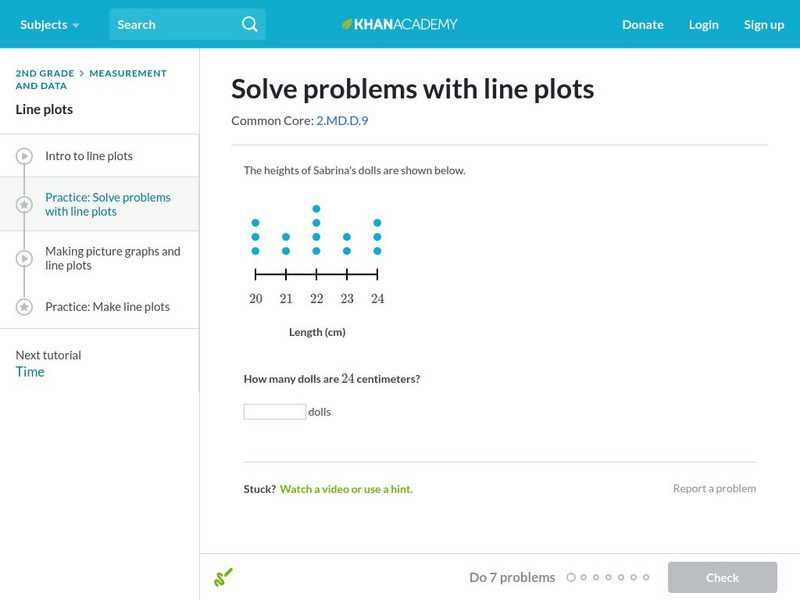Screen dimensions: 800x600
Task: Click the search magnifying glass icon
Action: pyautogui.click(x=250, y=24)
